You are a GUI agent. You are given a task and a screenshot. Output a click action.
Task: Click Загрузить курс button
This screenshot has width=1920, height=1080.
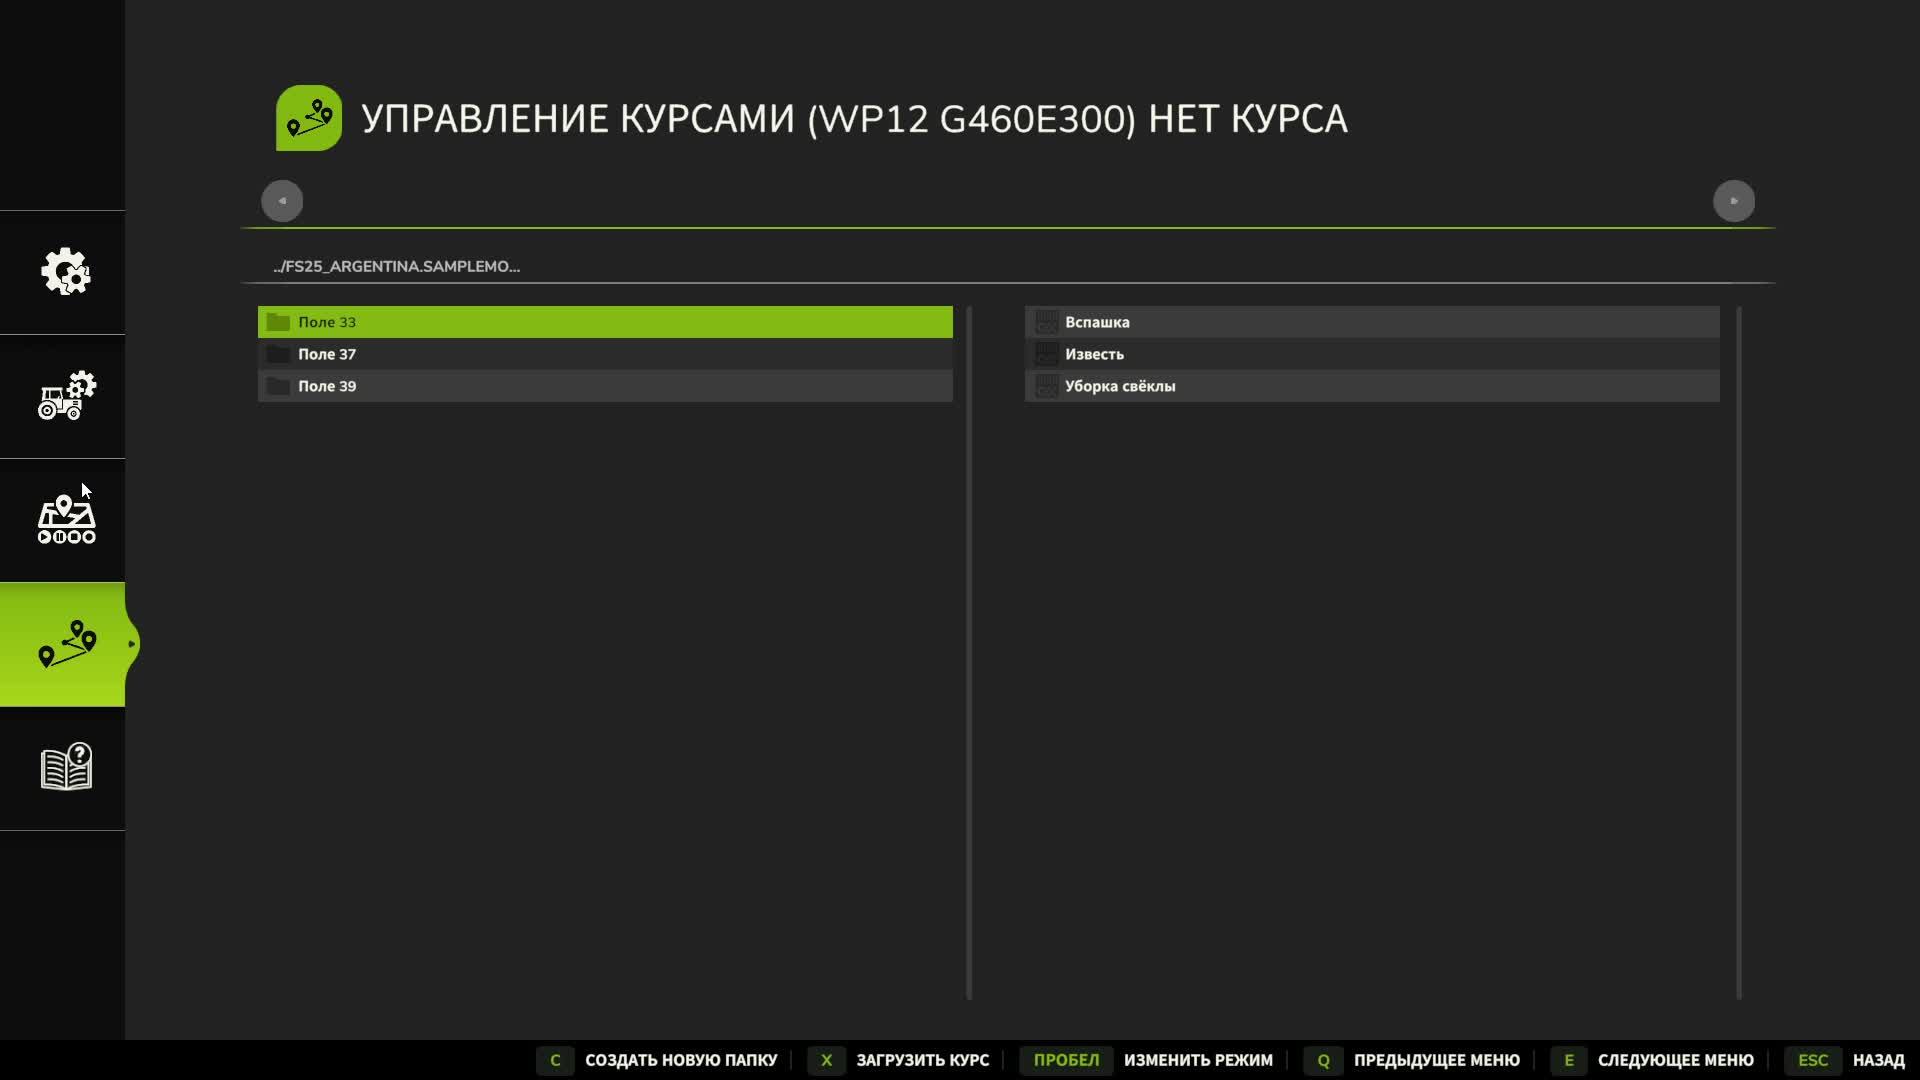click(x=922, y=1060)
